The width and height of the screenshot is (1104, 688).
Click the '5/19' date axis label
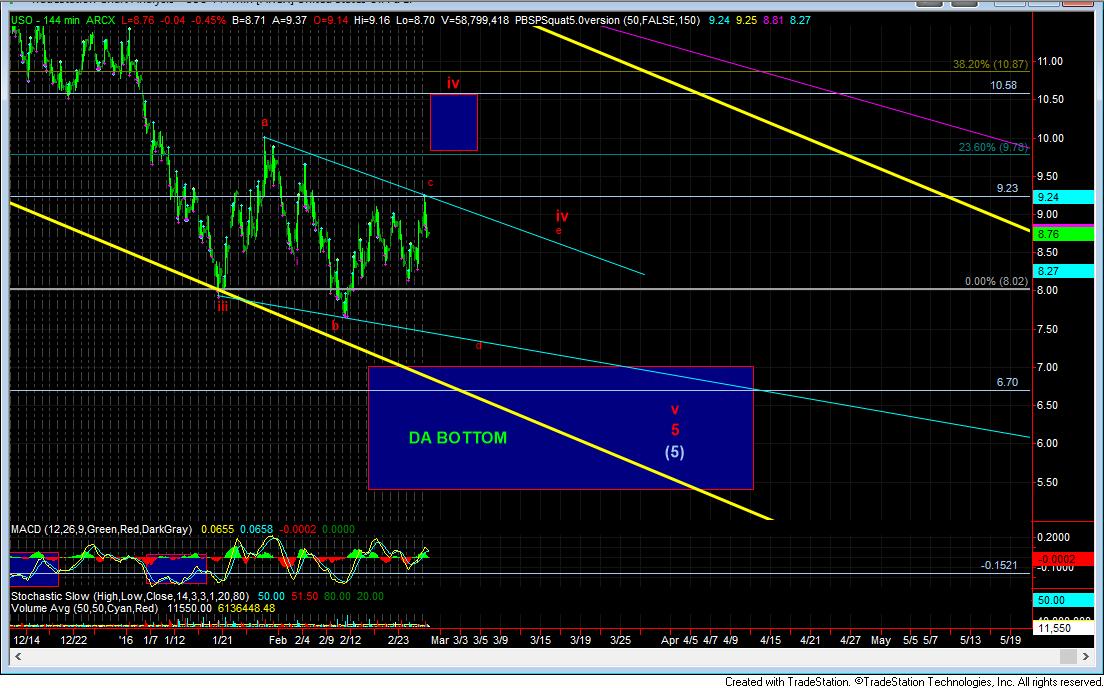click(x=1011, y=640)
